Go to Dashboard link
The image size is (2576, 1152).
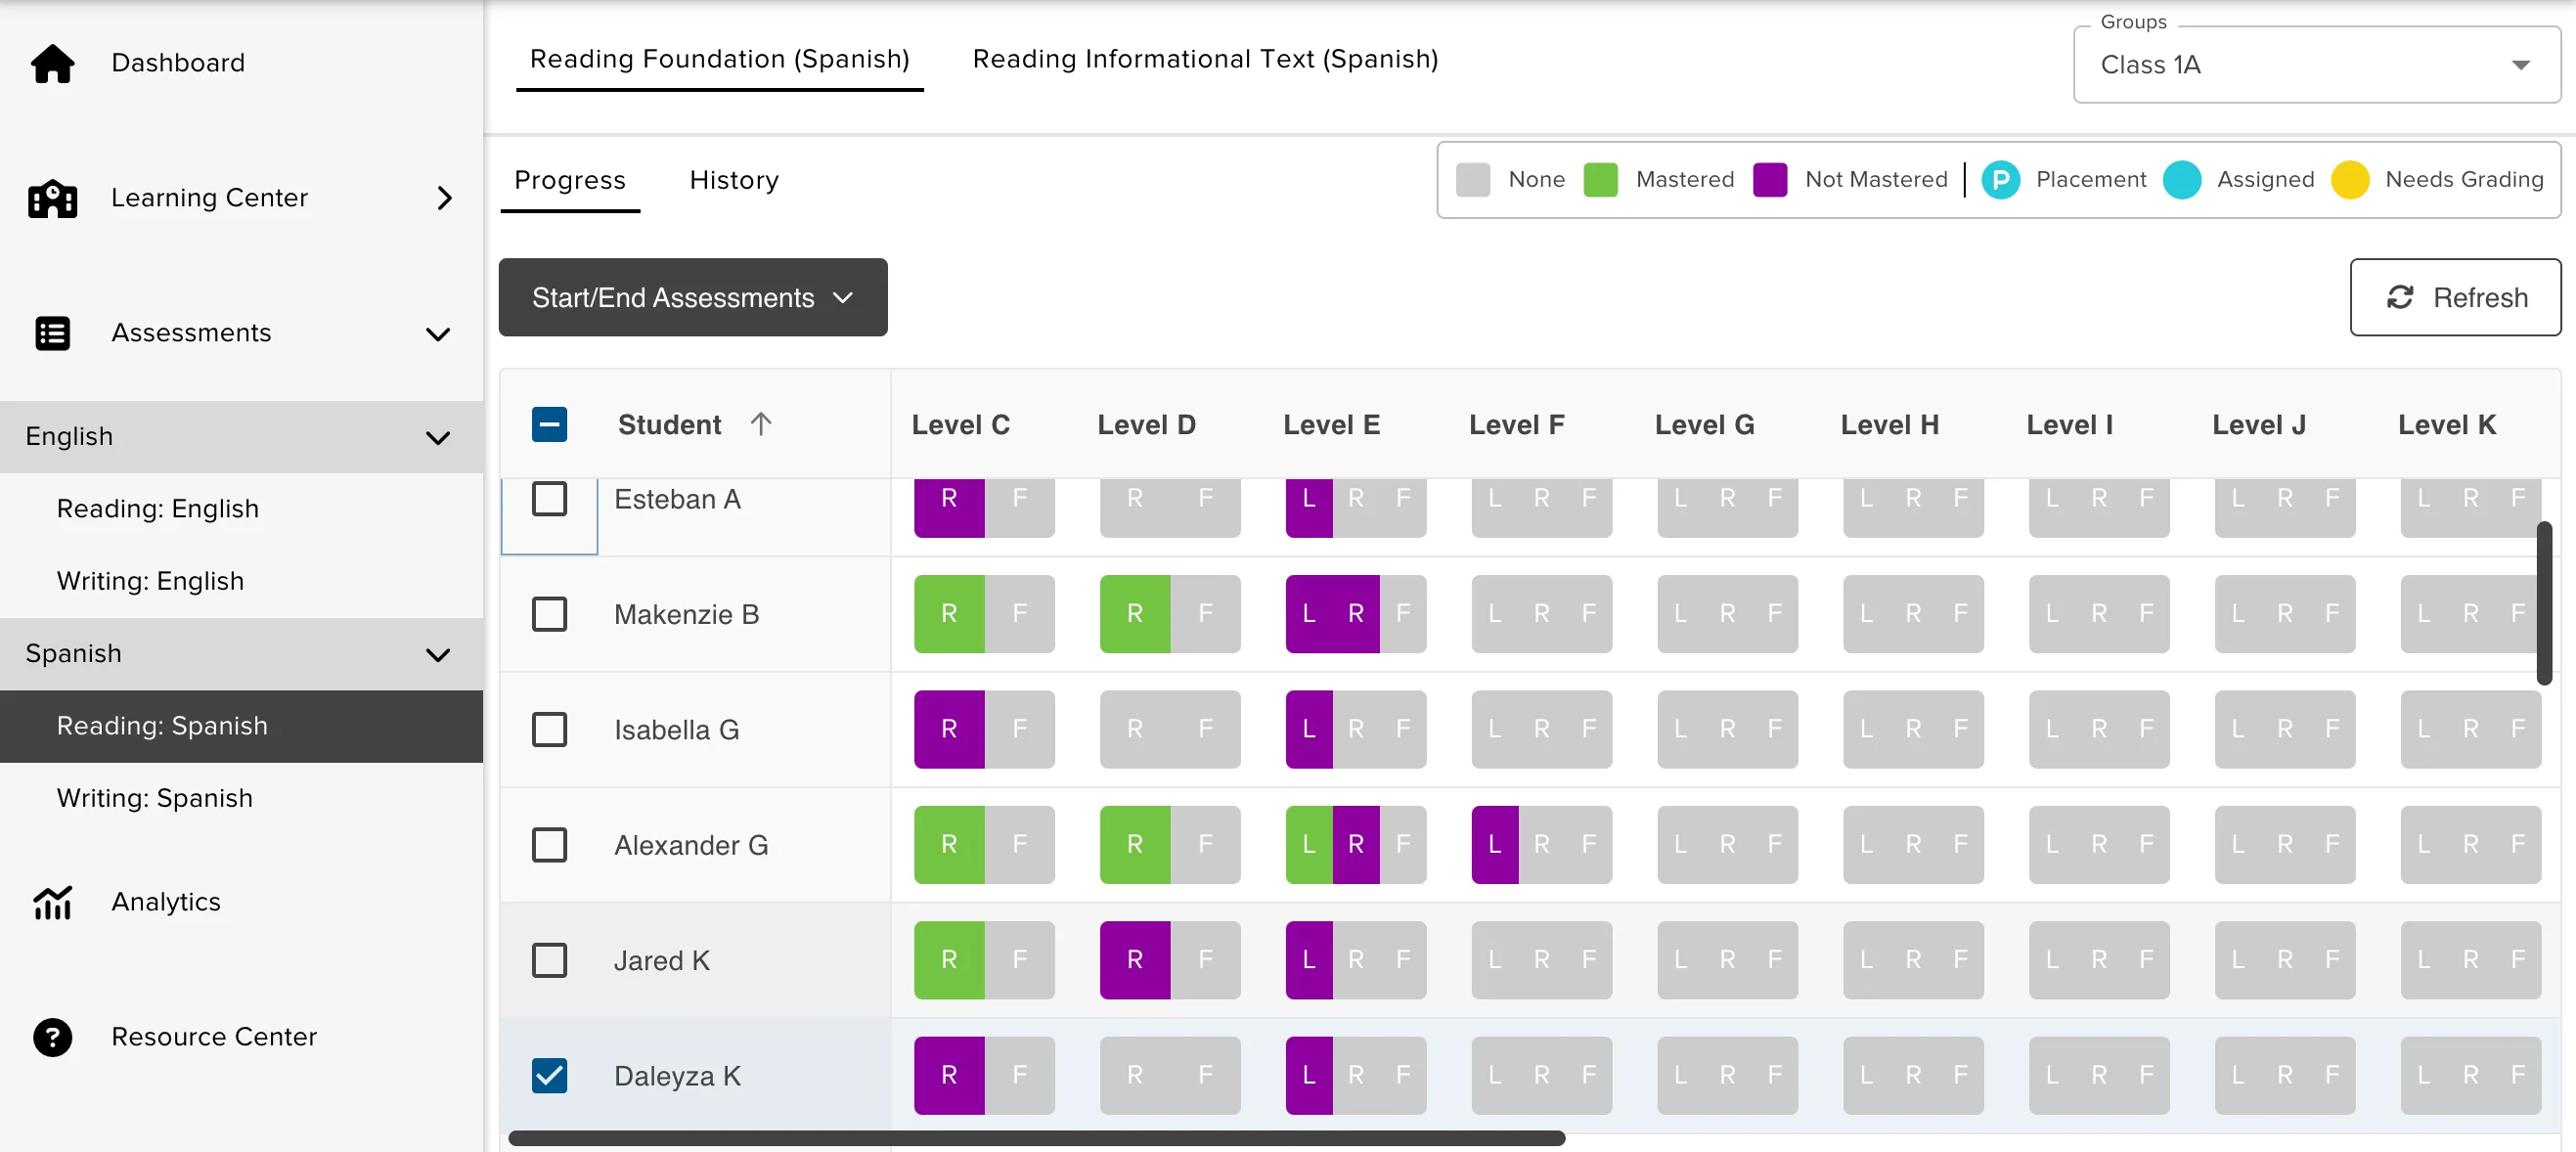178,63
